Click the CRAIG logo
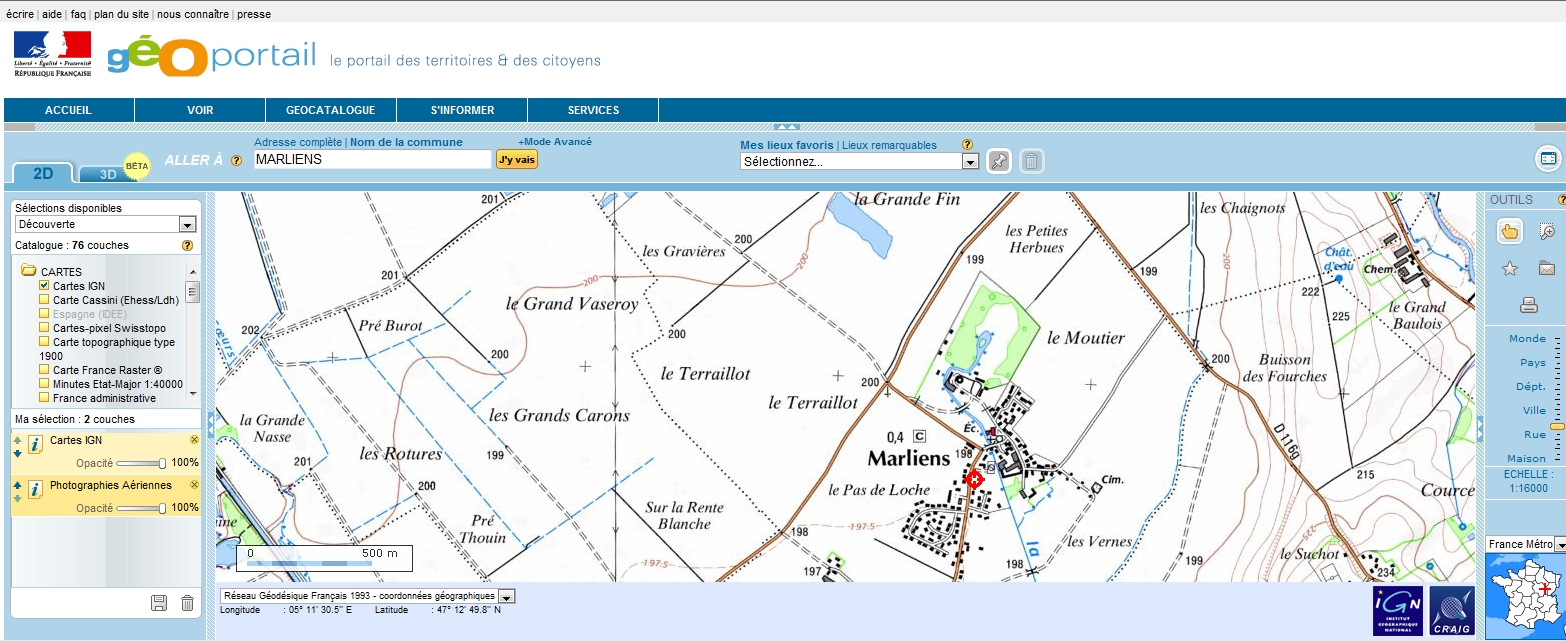Screen dimensions: 1566x641 [x=1451, y=611]
